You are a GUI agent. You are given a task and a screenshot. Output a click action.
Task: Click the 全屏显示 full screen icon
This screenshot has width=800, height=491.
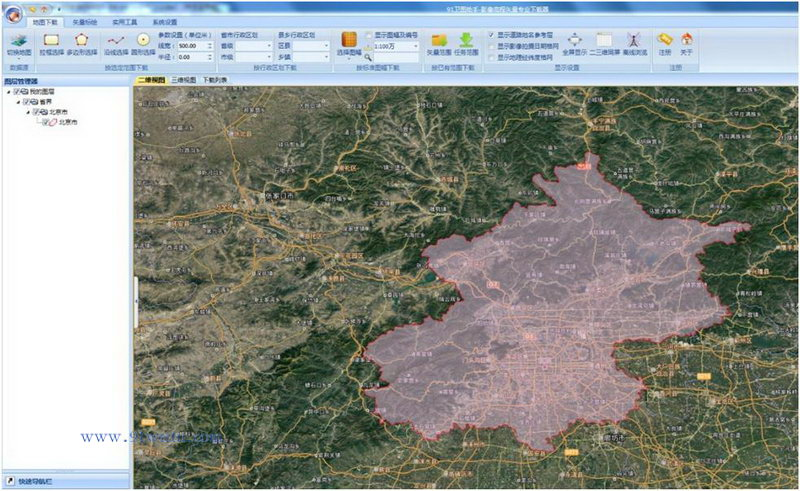(574, 40)
